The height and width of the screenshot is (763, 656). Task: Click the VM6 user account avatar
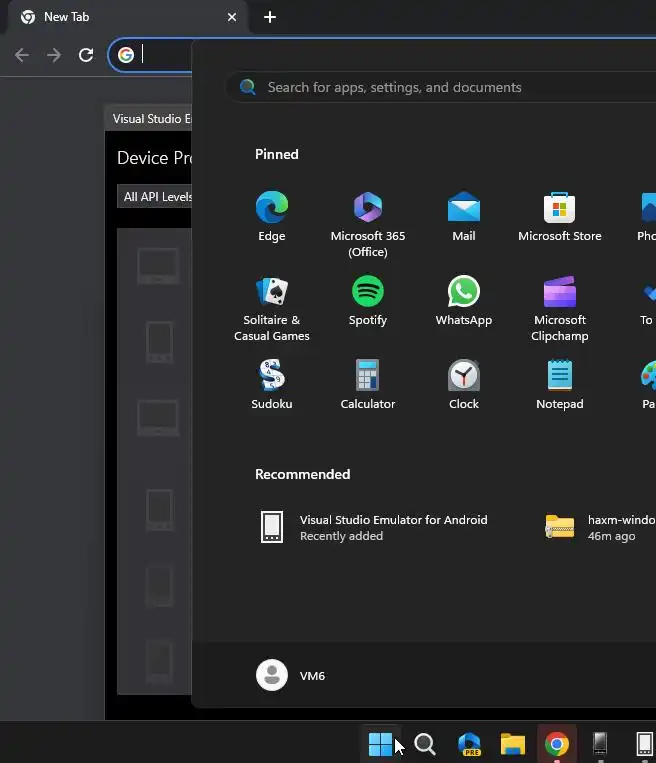click(272, 675)
